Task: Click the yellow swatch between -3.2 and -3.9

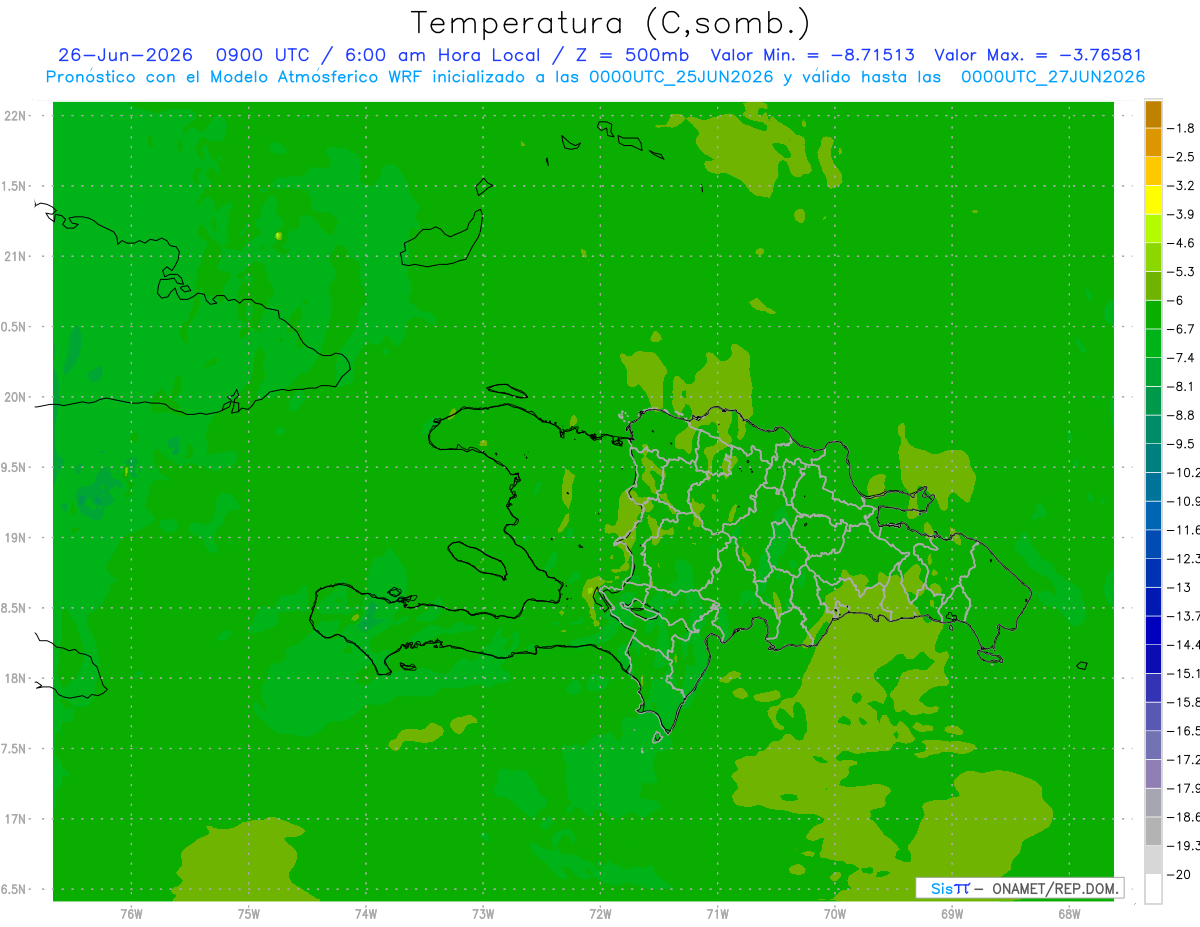Action: pyautogui.click(x=1154, y=200)
